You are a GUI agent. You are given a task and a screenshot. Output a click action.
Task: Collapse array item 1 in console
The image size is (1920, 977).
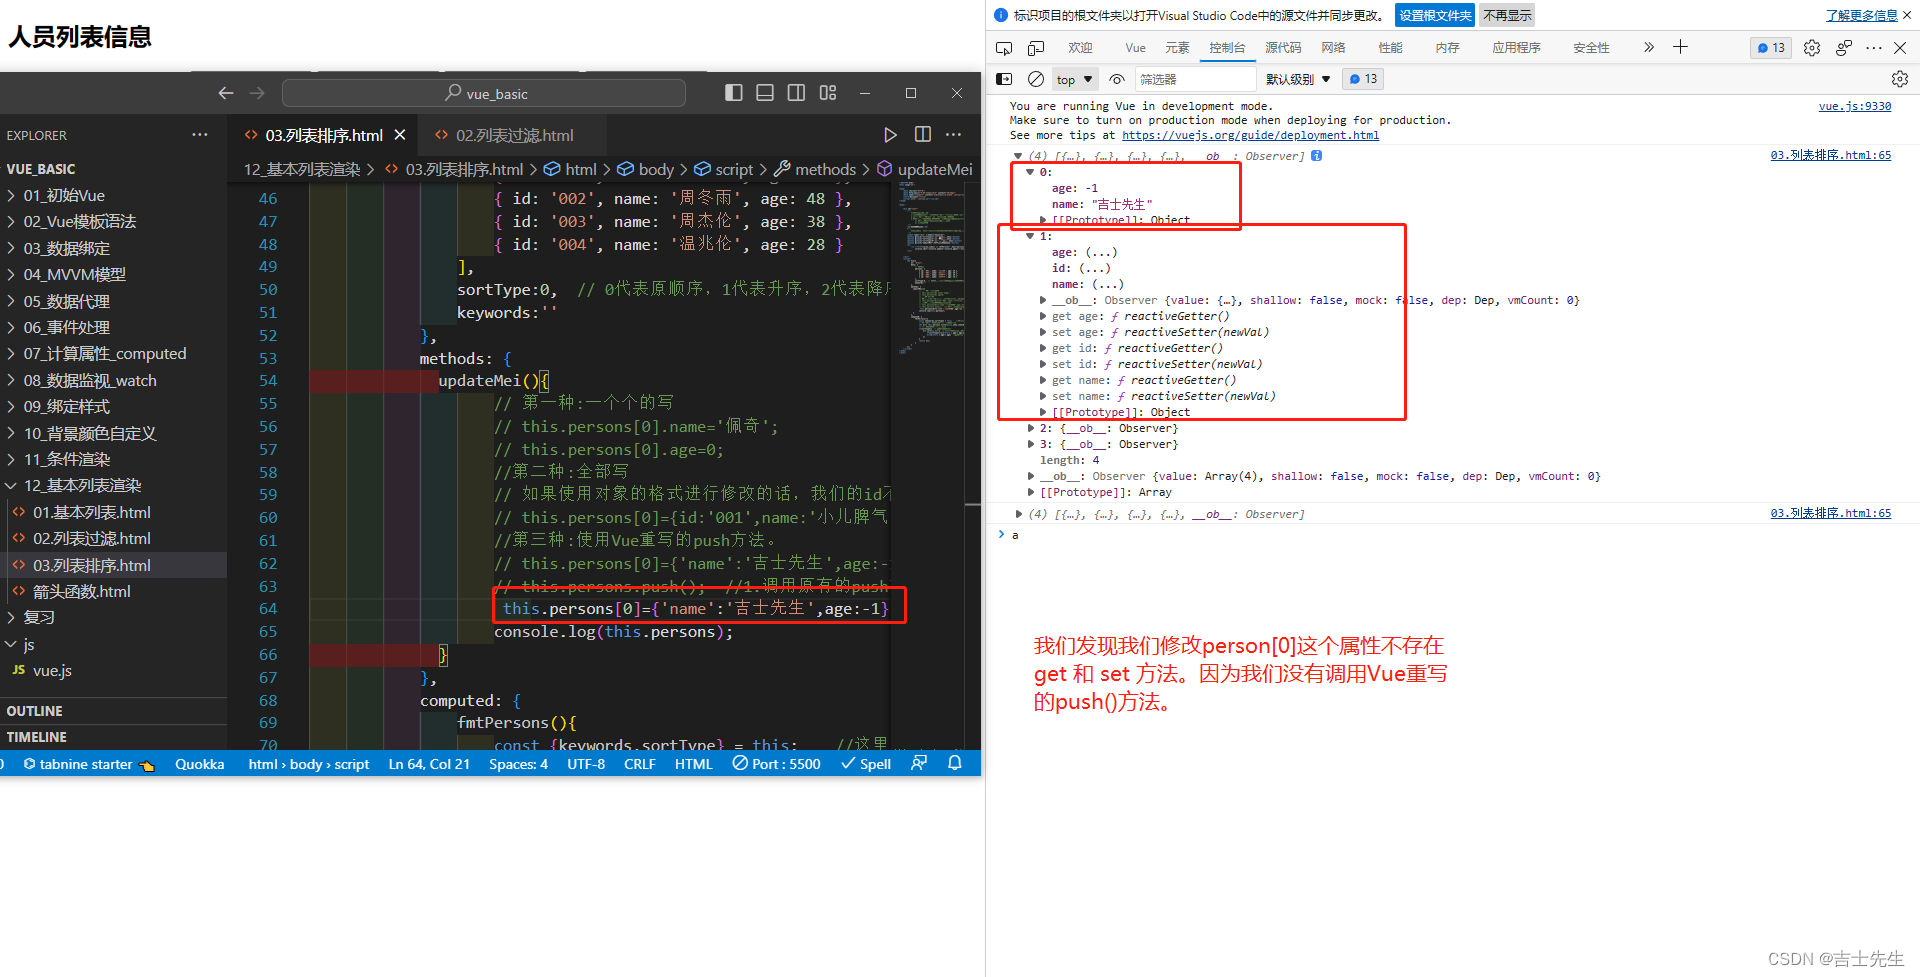click(x=1030, y=236)
